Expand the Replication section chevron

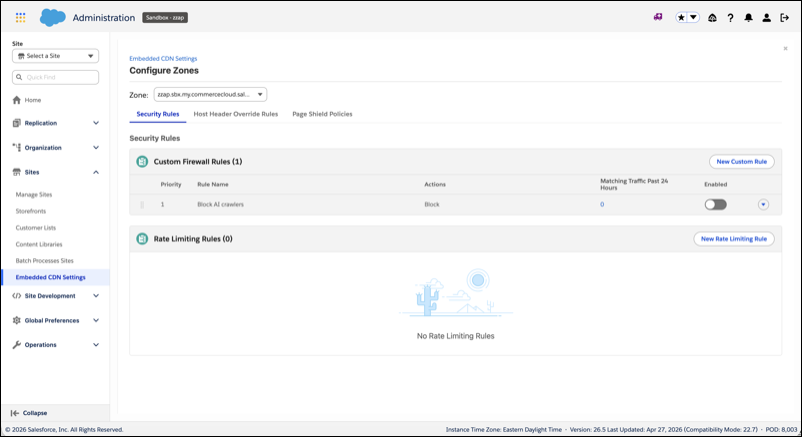pos(96,123)
